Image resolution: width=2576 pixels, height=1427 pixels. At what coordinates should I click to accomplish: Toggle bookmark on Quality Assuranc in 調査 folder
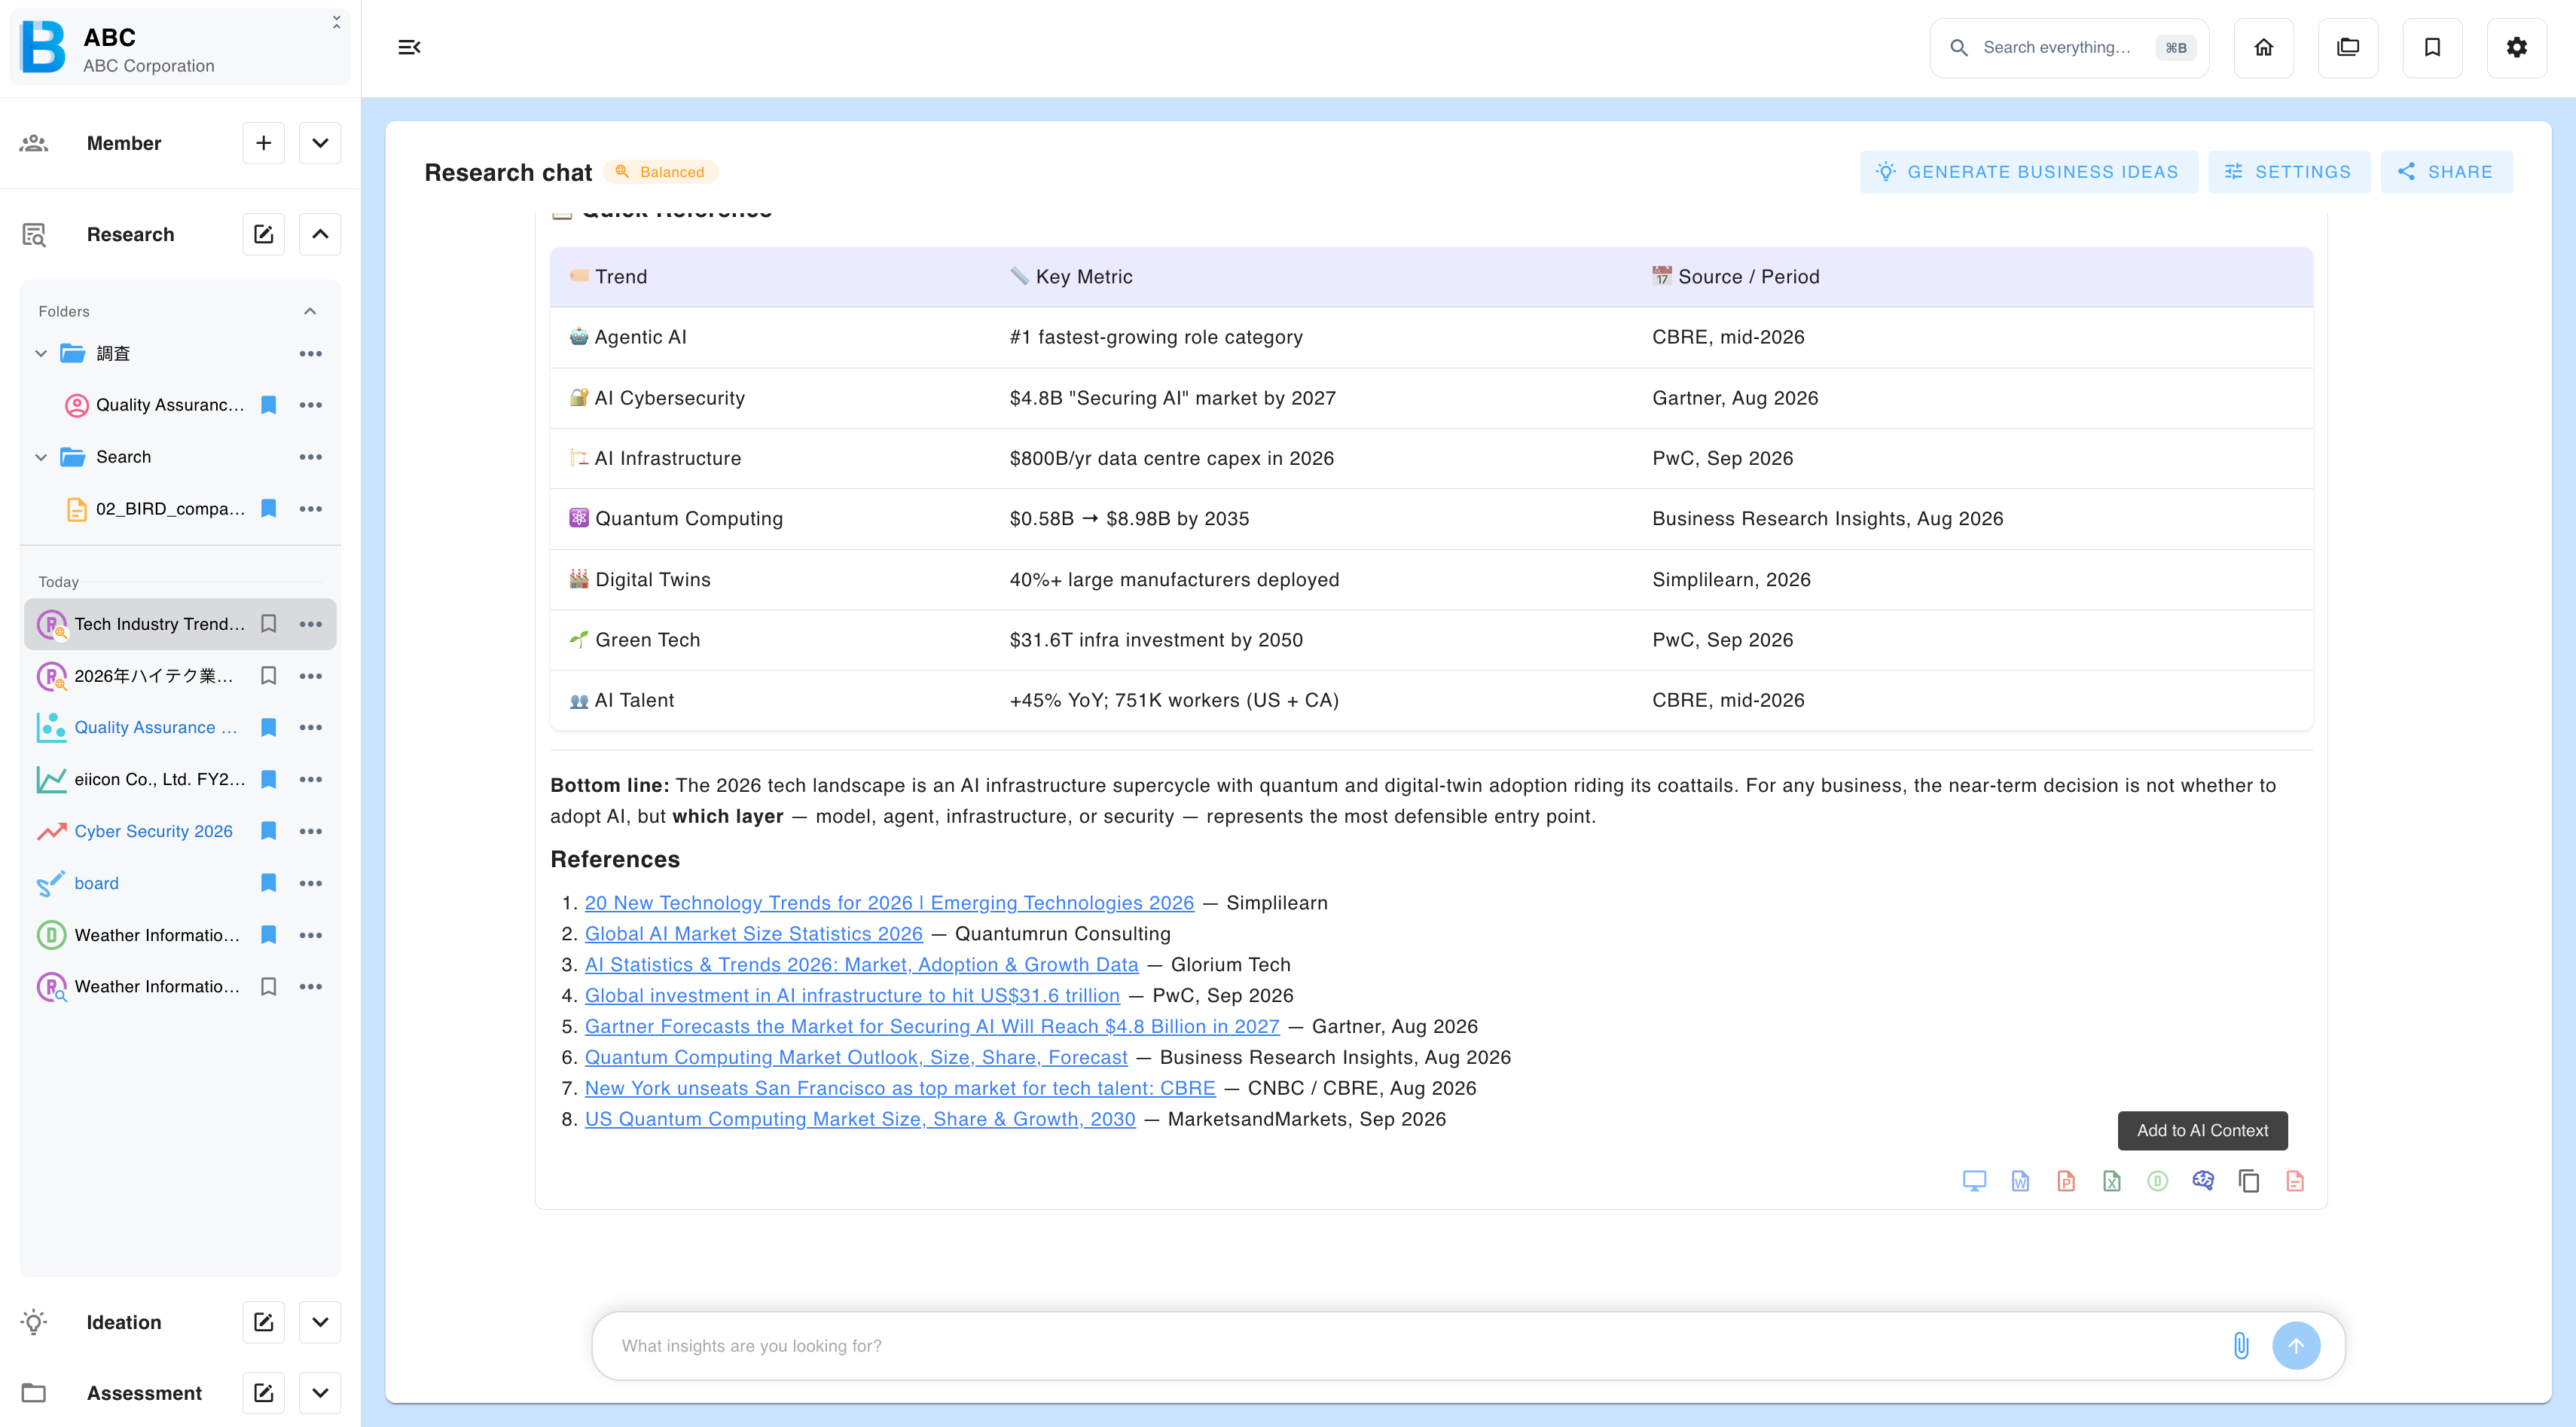point(268,405)
